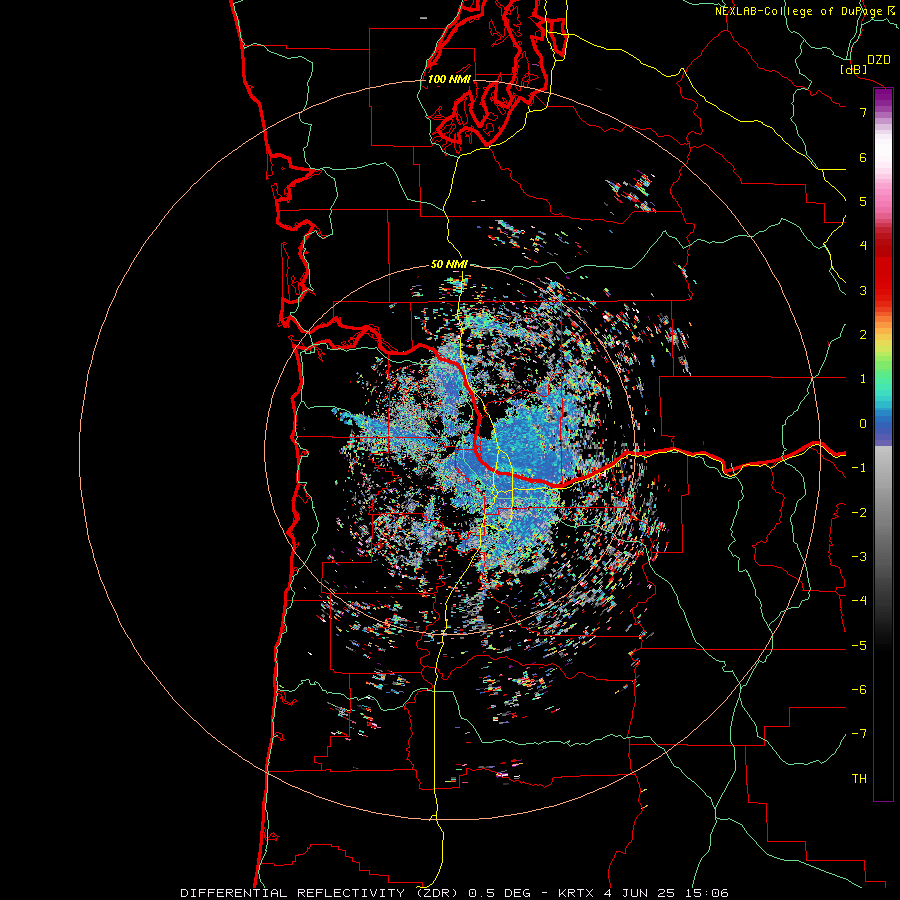Click the '1' value on the color scale
This screenshot has height=900, width=900.
coord(863,379)
